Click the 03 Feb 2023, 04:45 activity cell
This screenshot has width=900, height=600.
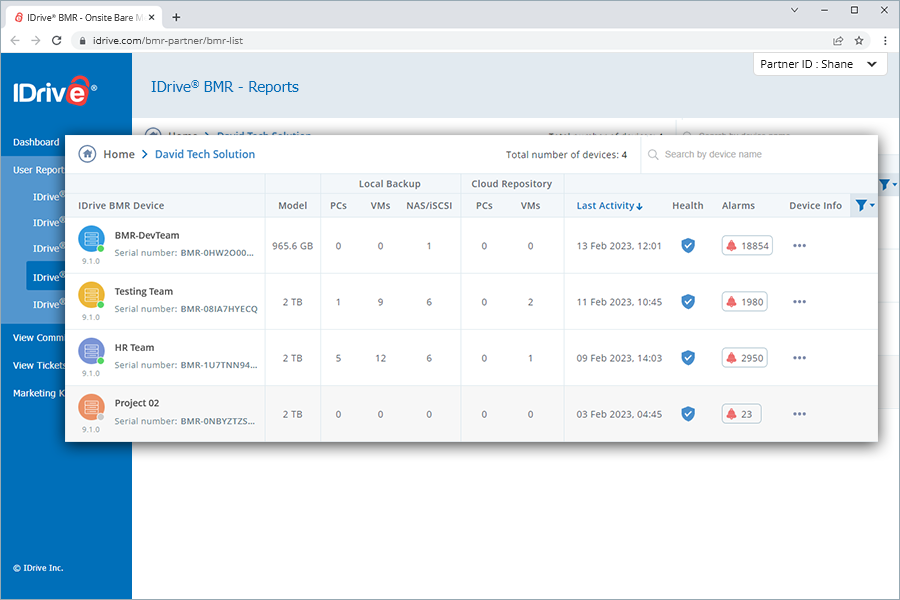click(619, 414)
